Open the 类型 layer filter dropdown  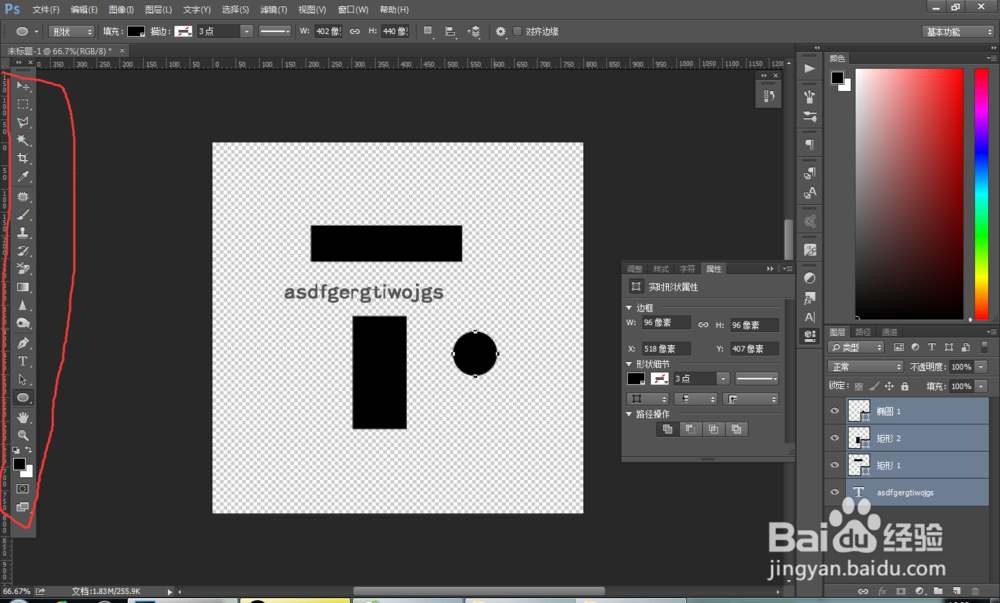click(x=857, y=347)
